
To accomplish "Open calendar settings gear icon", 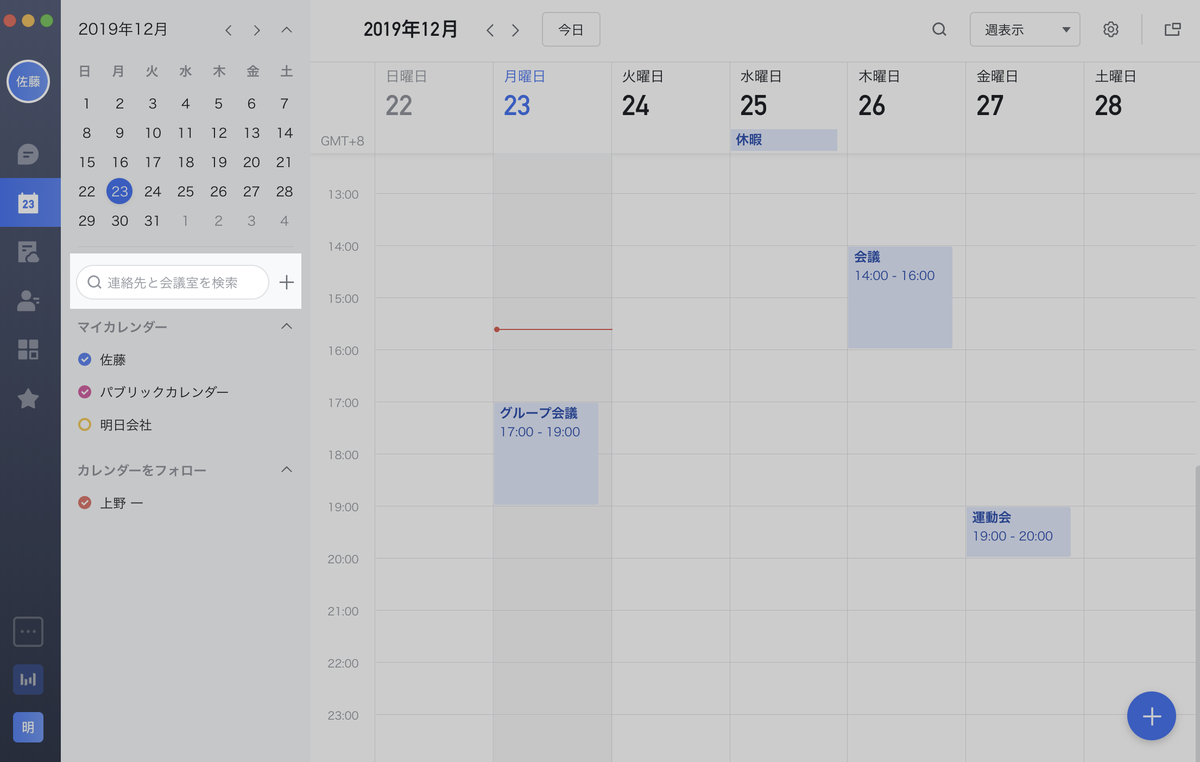I will 1111,30.
